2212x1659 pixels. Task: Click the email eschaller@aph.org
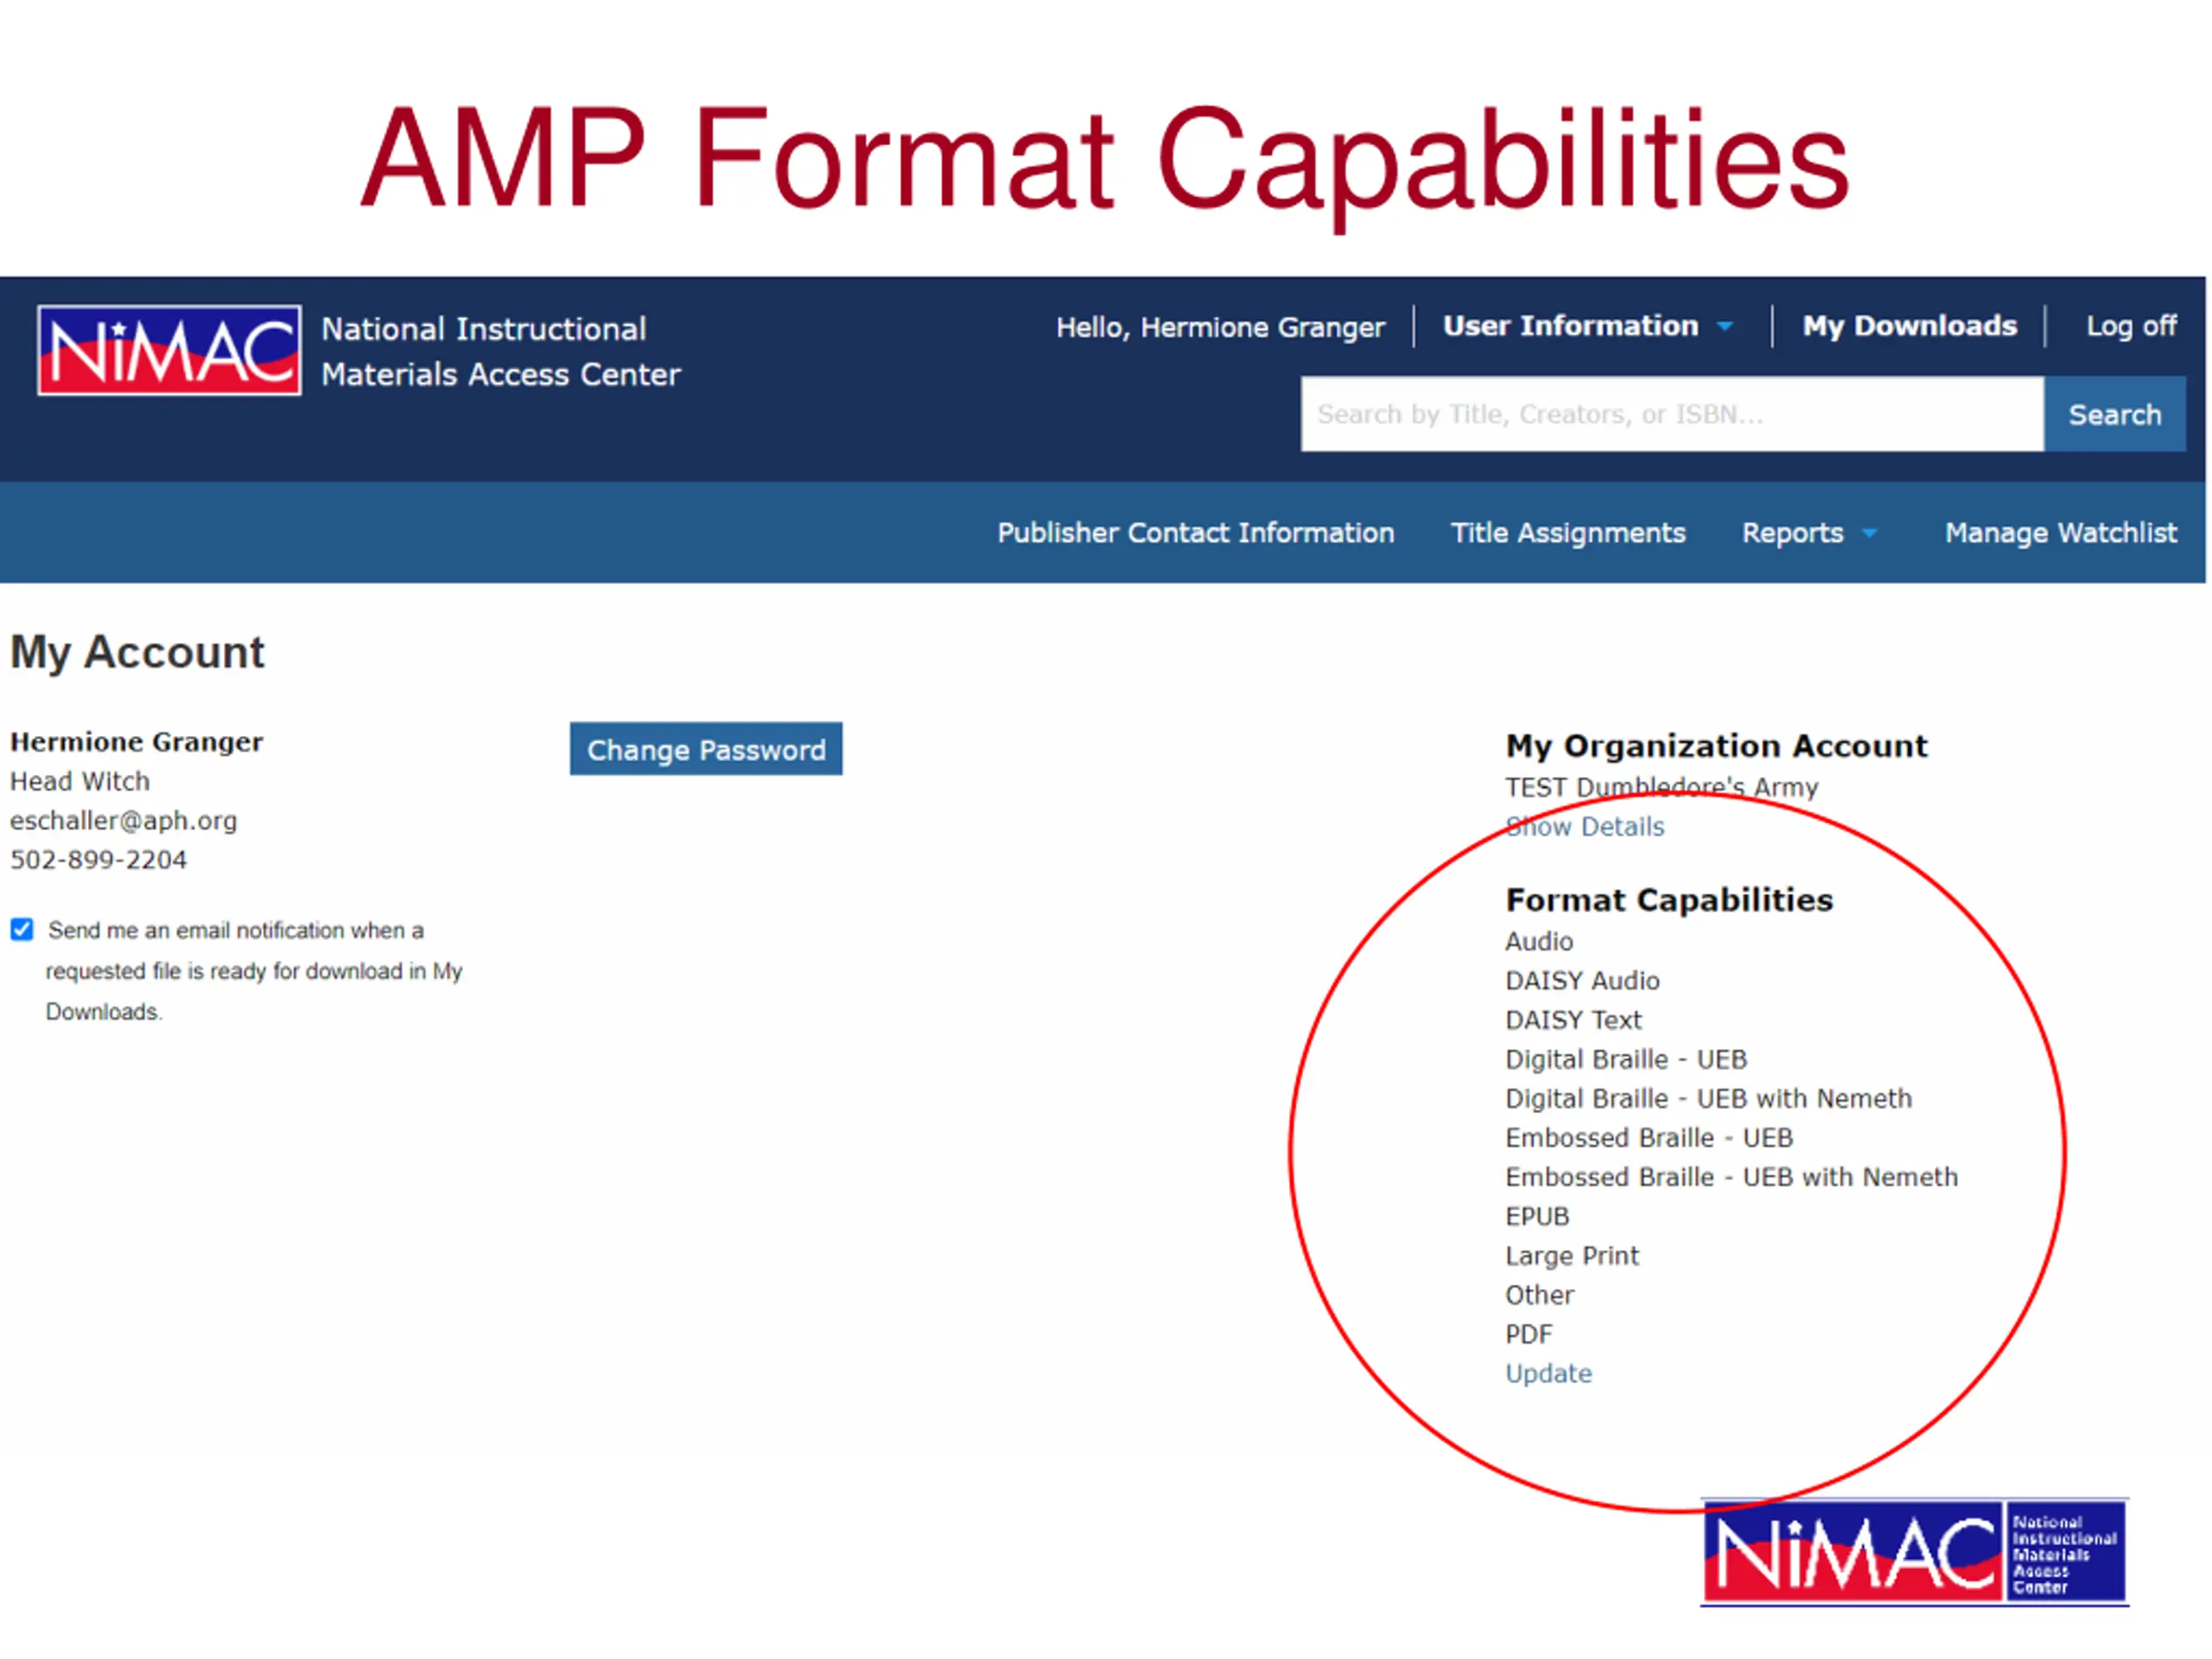[124, 821]
